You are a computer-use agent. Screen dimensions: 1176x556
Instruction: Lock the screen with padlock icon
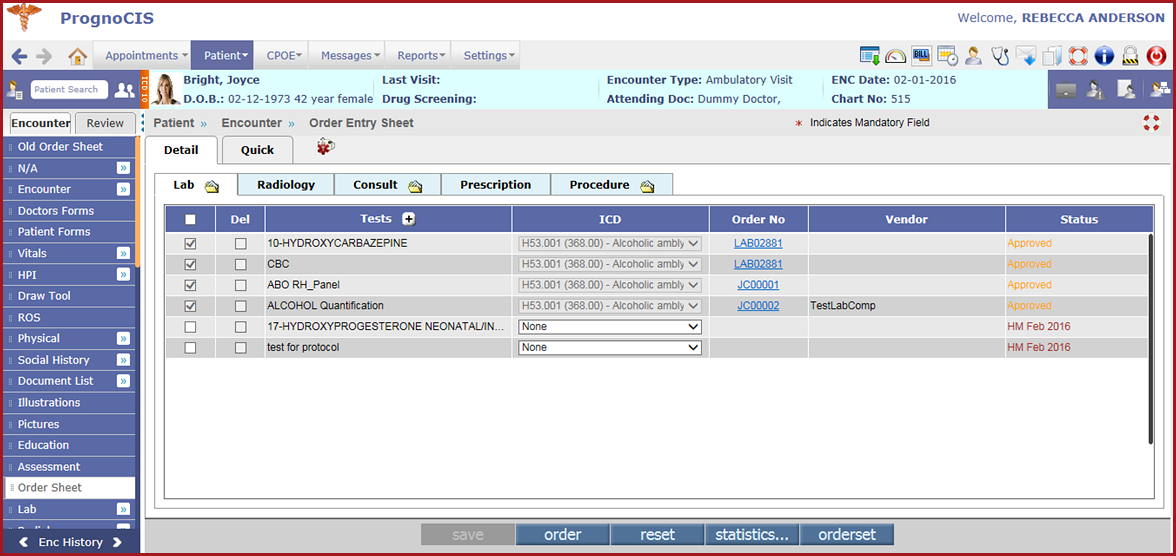[x=1130, y=56]
